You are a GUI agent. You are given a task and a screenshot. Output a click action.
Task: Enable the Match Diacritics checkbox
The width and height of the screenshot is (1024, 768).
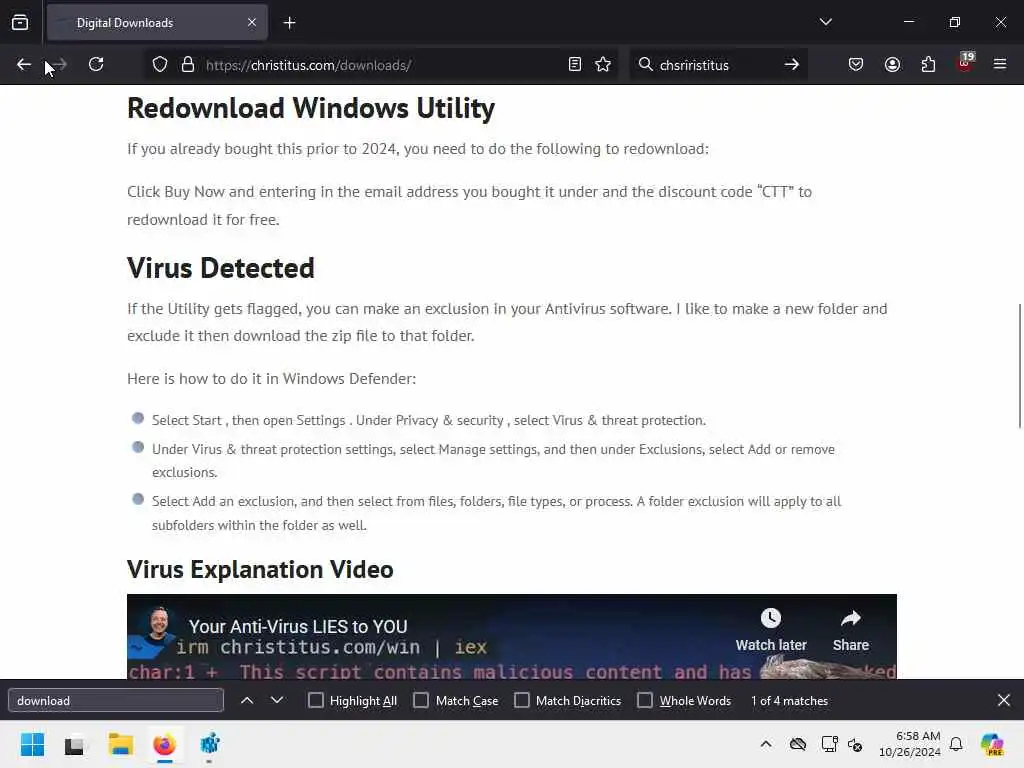pyautogui.click(x=522, y=700)
